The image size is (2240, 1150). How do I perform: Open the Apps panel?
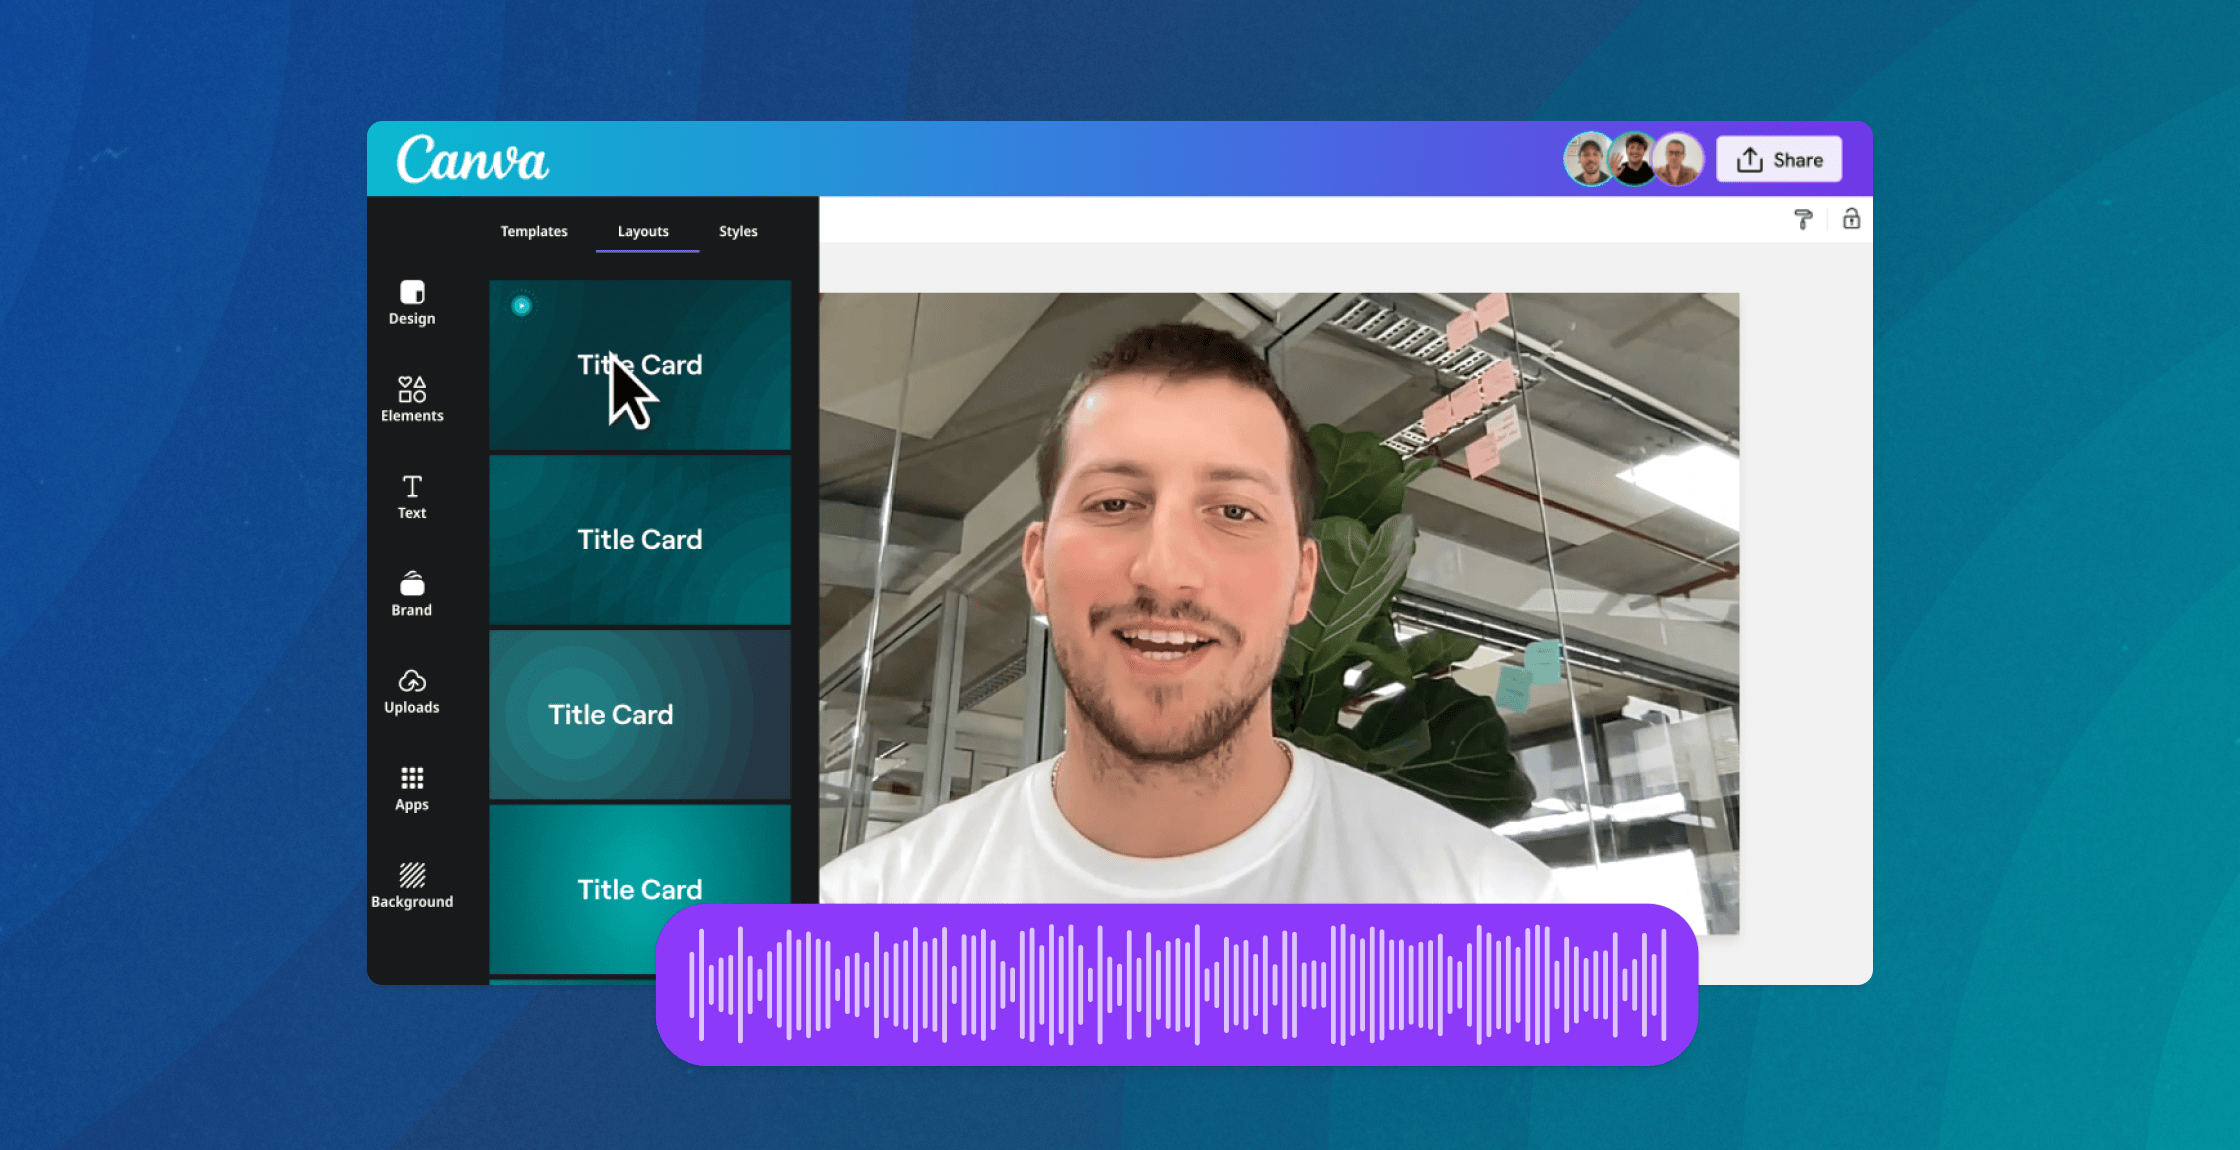click(x=412, y=789)
